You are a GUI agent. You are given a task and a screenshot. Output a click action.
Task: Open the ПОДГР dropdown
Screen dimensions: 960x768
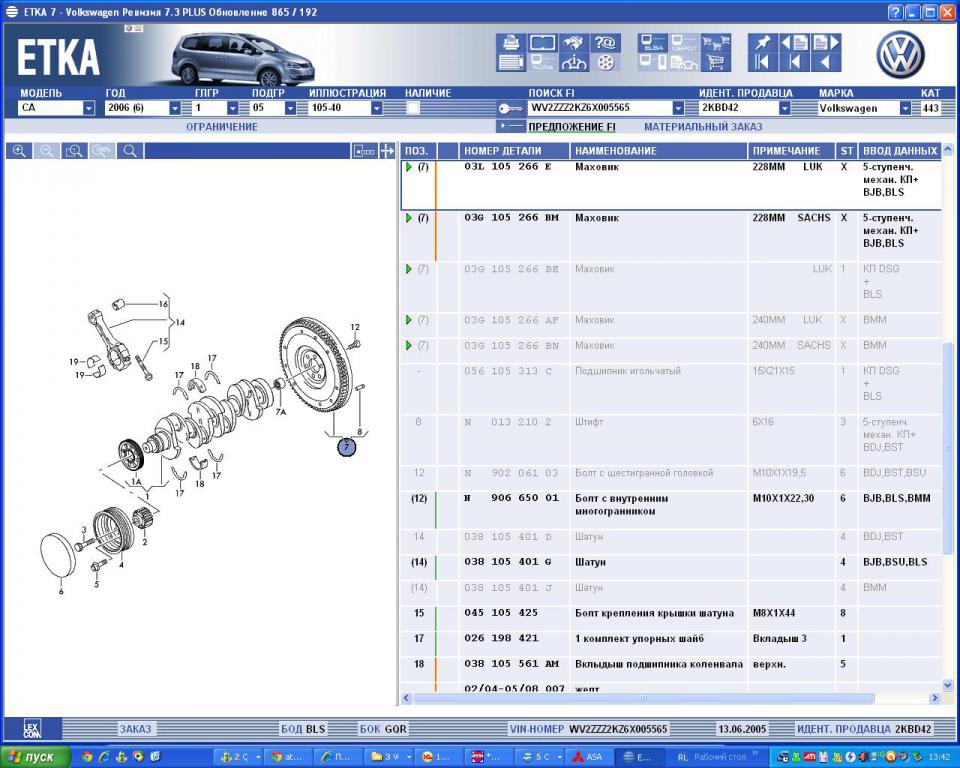coord(291,108)
